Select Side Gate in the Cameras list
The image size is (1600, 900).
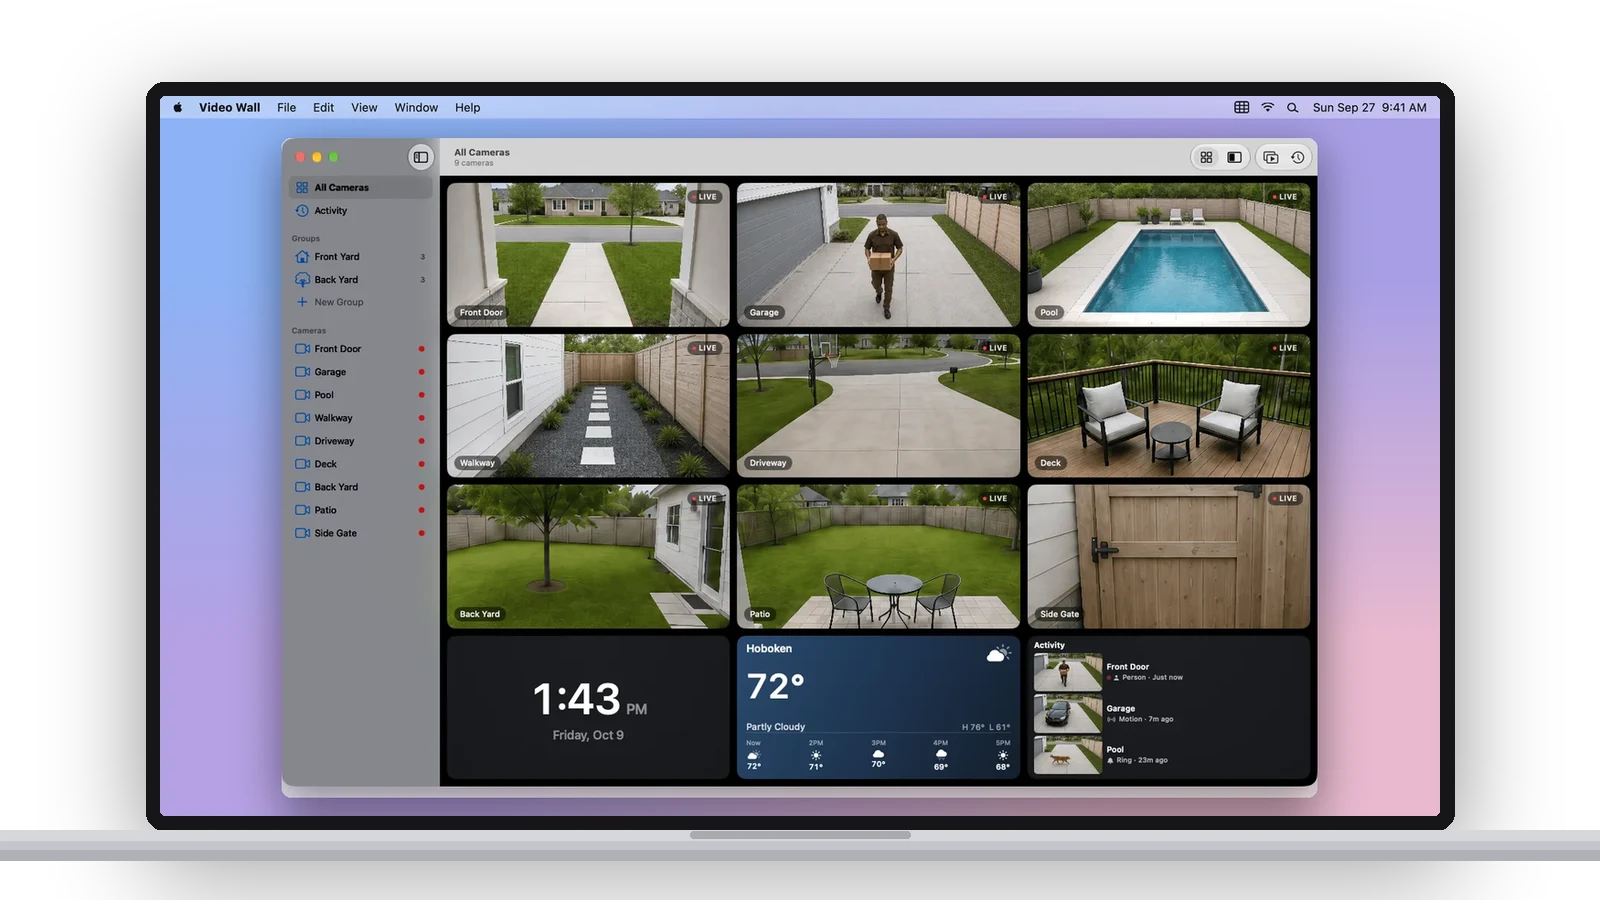click(360, 533)
